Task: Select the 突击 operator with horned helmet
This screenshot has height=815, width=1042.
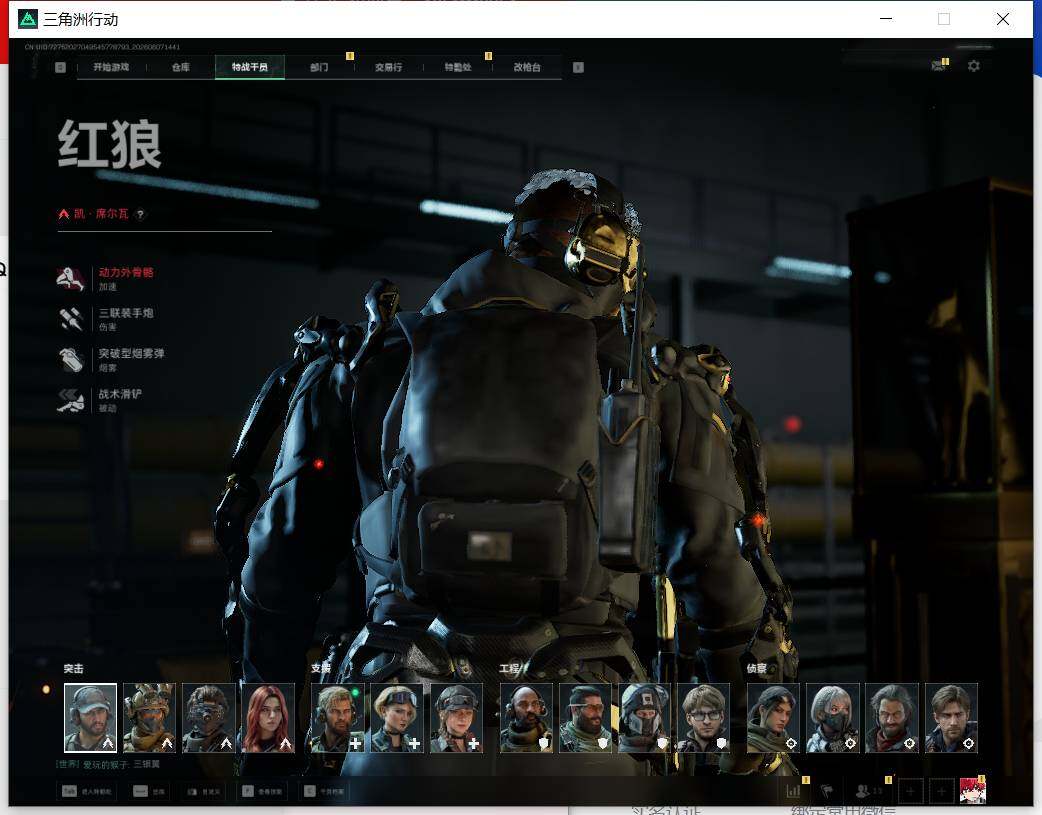Action: [x=150, y=718]
